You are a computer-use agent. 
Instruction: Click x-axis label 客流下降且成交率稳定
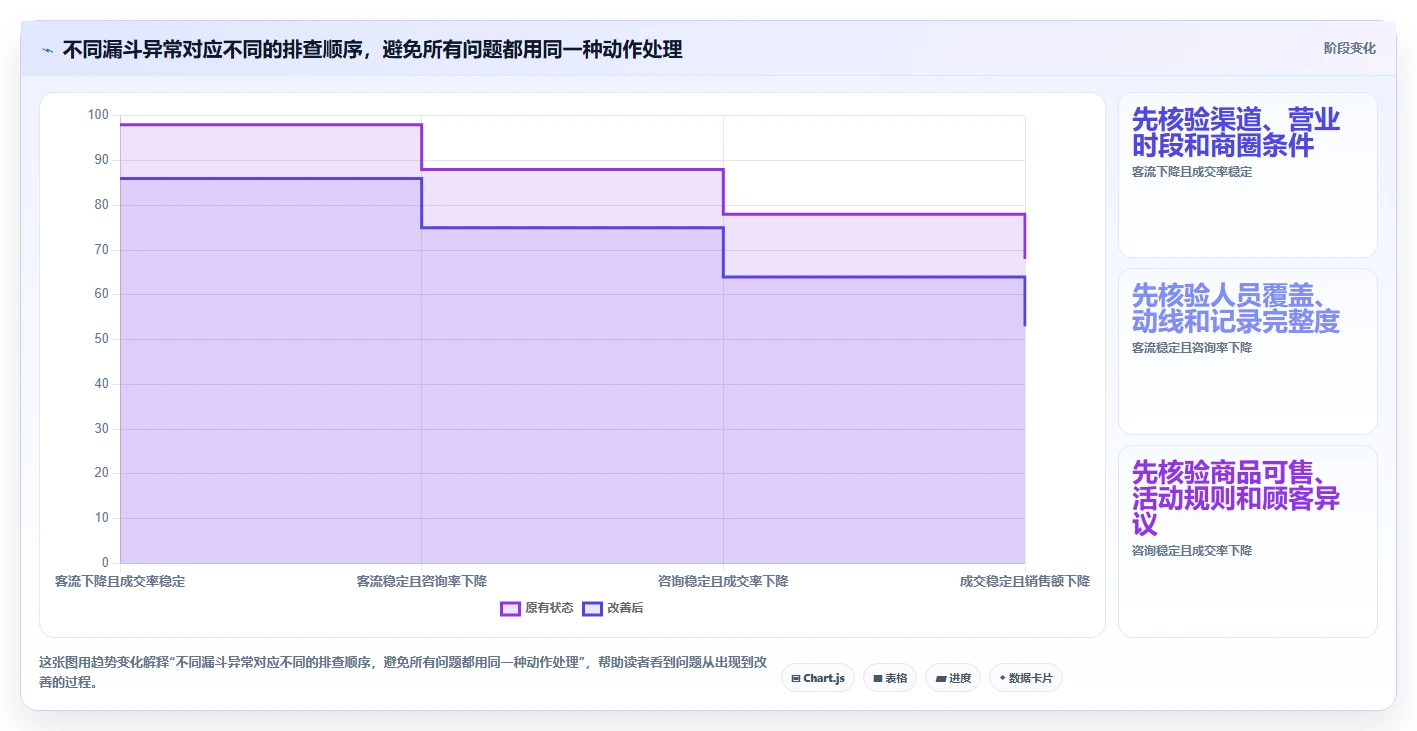(x=120, y=581)
